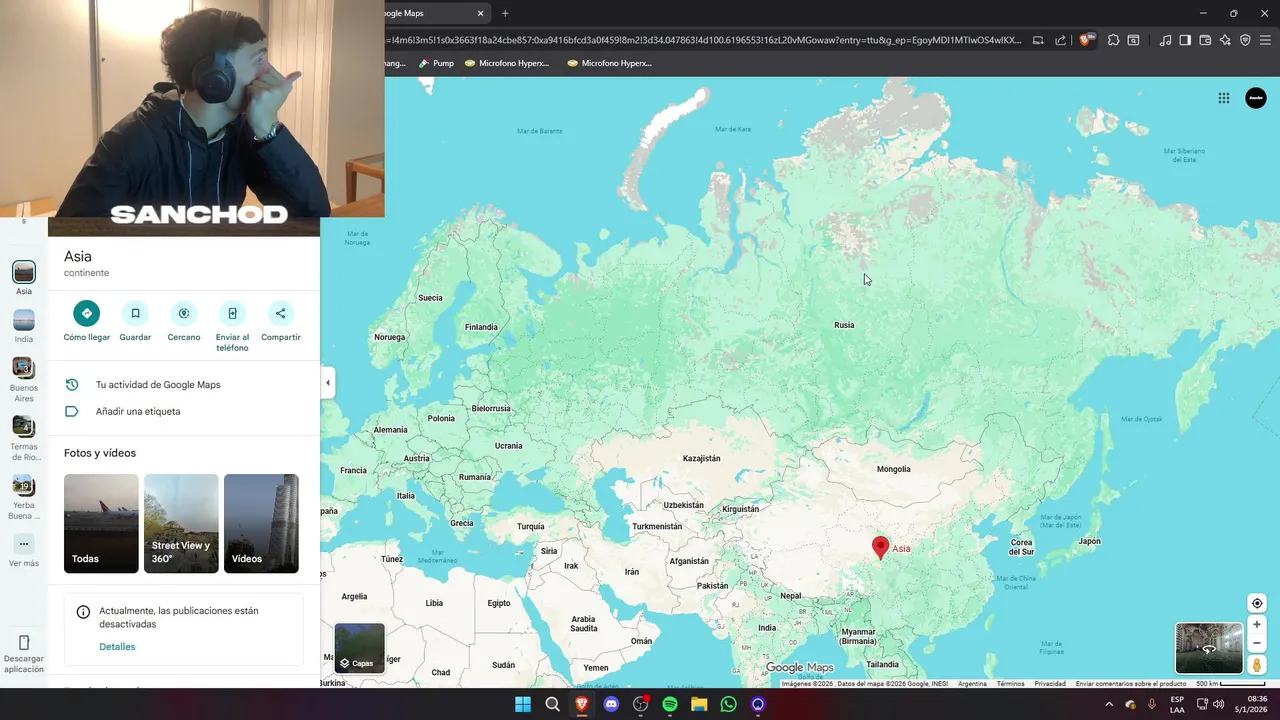The height and width of the screenshot is (720, 1280).
Task: Open File Explorer from the taskbar
Action: 699,704
